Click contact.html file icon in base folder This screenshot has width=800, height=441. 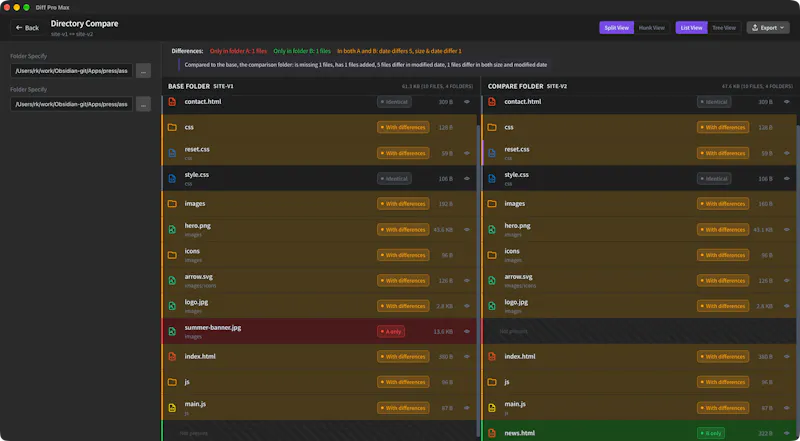pyautogui.click(x=172, y=102)
